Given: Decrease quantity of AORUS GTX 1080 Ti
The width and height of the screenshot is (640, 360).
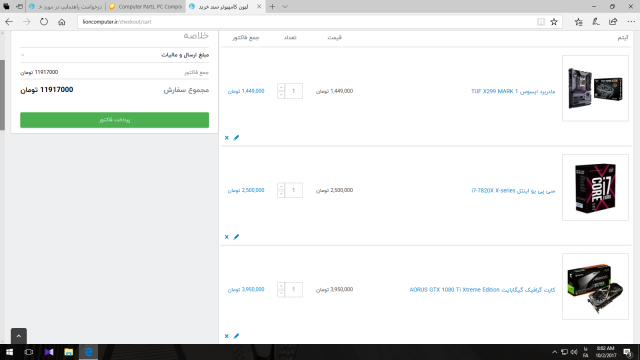Looking at the screenshot, I should pyautogui.click(x=281, y=293).
